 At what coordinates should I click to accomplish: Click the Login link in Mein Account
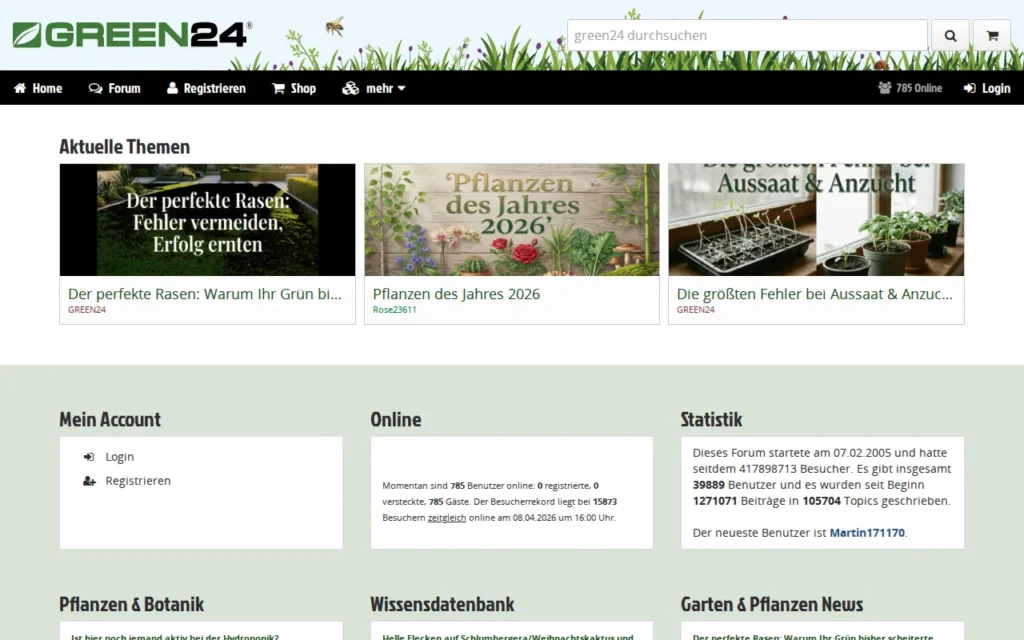point(120,457)
